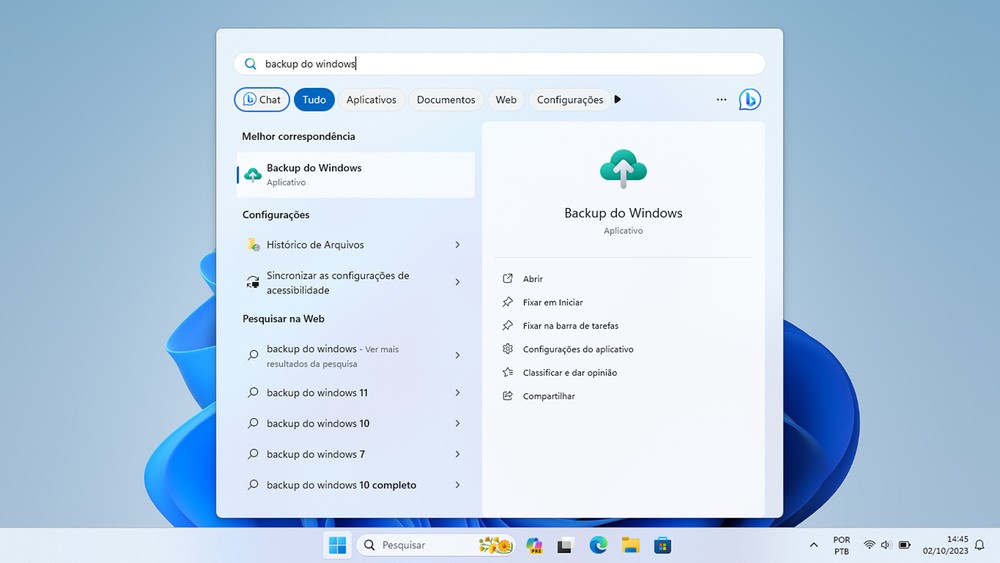Screen dimensions: 1000x563
Task: Open the Backup do Windows best match
Action: click(355, 175)
